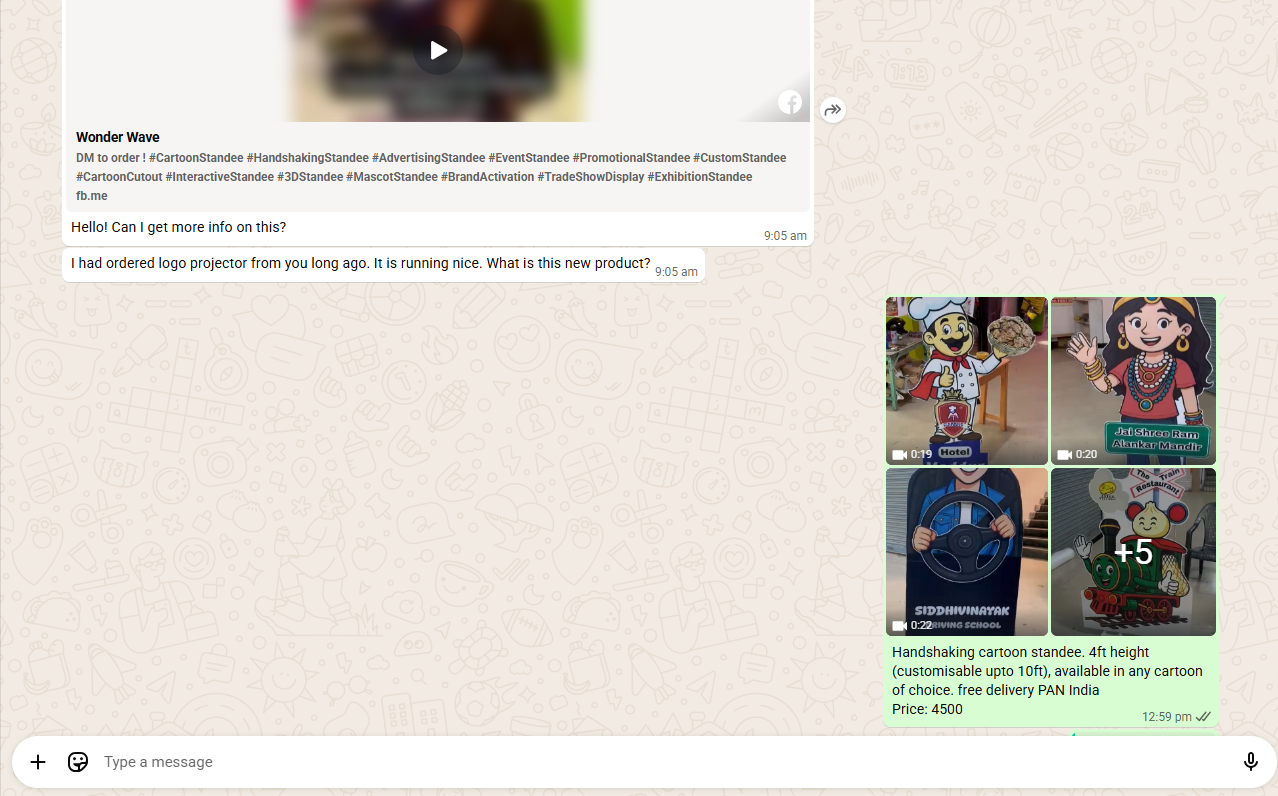
Task: Open the fb.me link
Action: pos(92,196)
